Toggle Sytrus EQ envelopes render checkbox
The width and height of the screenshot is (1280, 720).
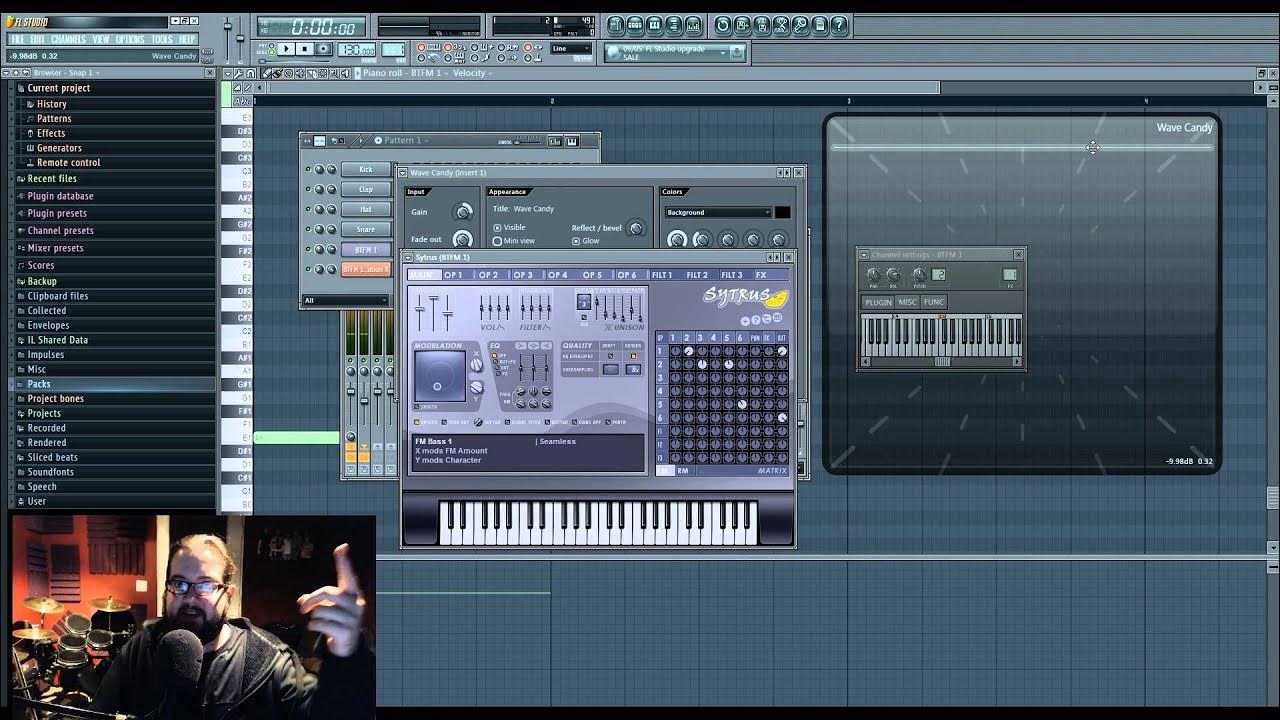633,356
